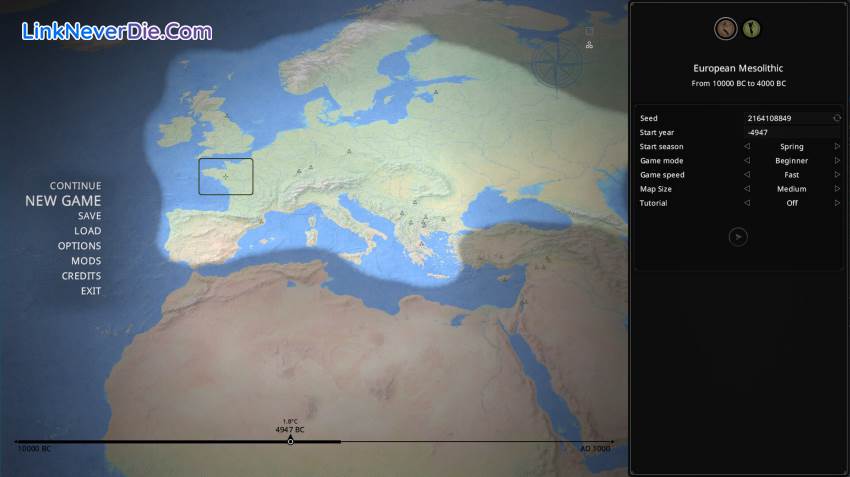Viewport: 850px width, 477px height.
Task: Toggle Tutorial with its left arrow
Action: [746, 203]
